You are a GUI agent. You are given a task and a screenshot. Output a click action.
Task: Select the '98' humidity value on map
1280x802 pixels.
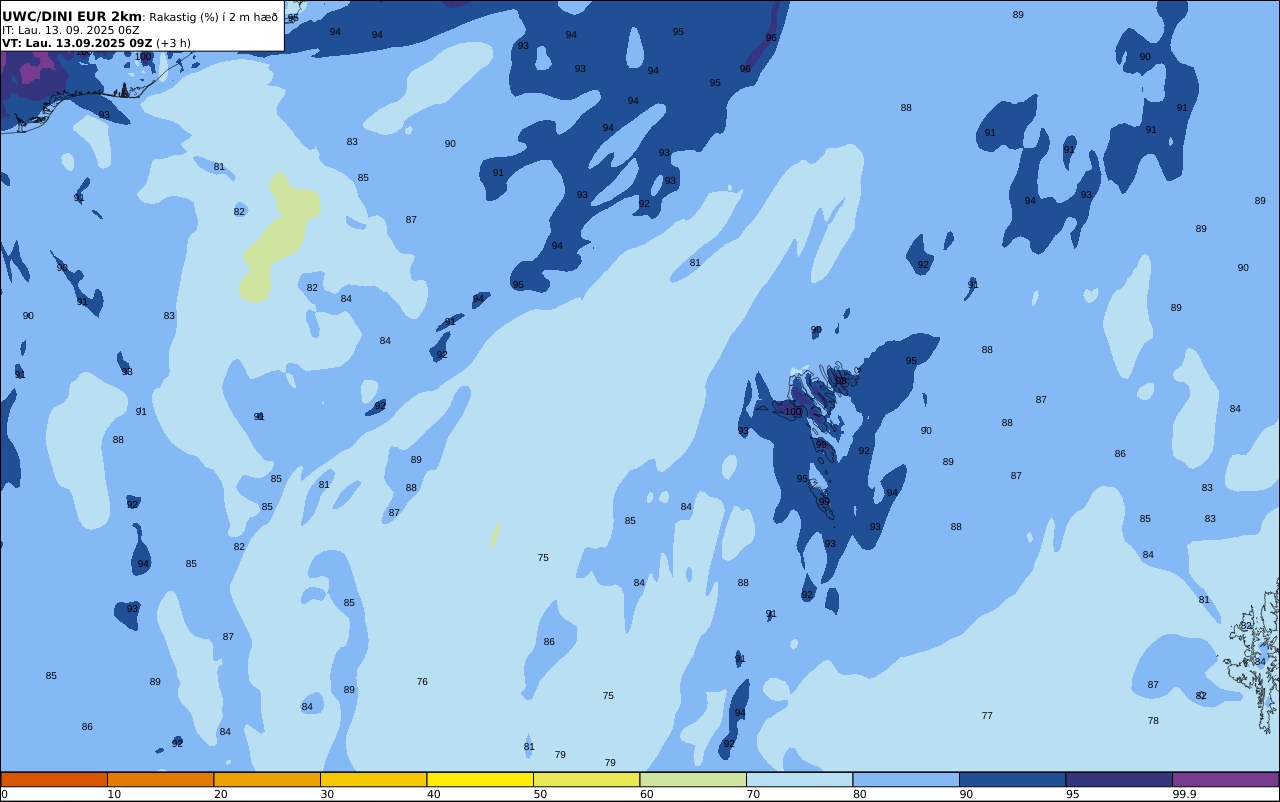point(841,381)
